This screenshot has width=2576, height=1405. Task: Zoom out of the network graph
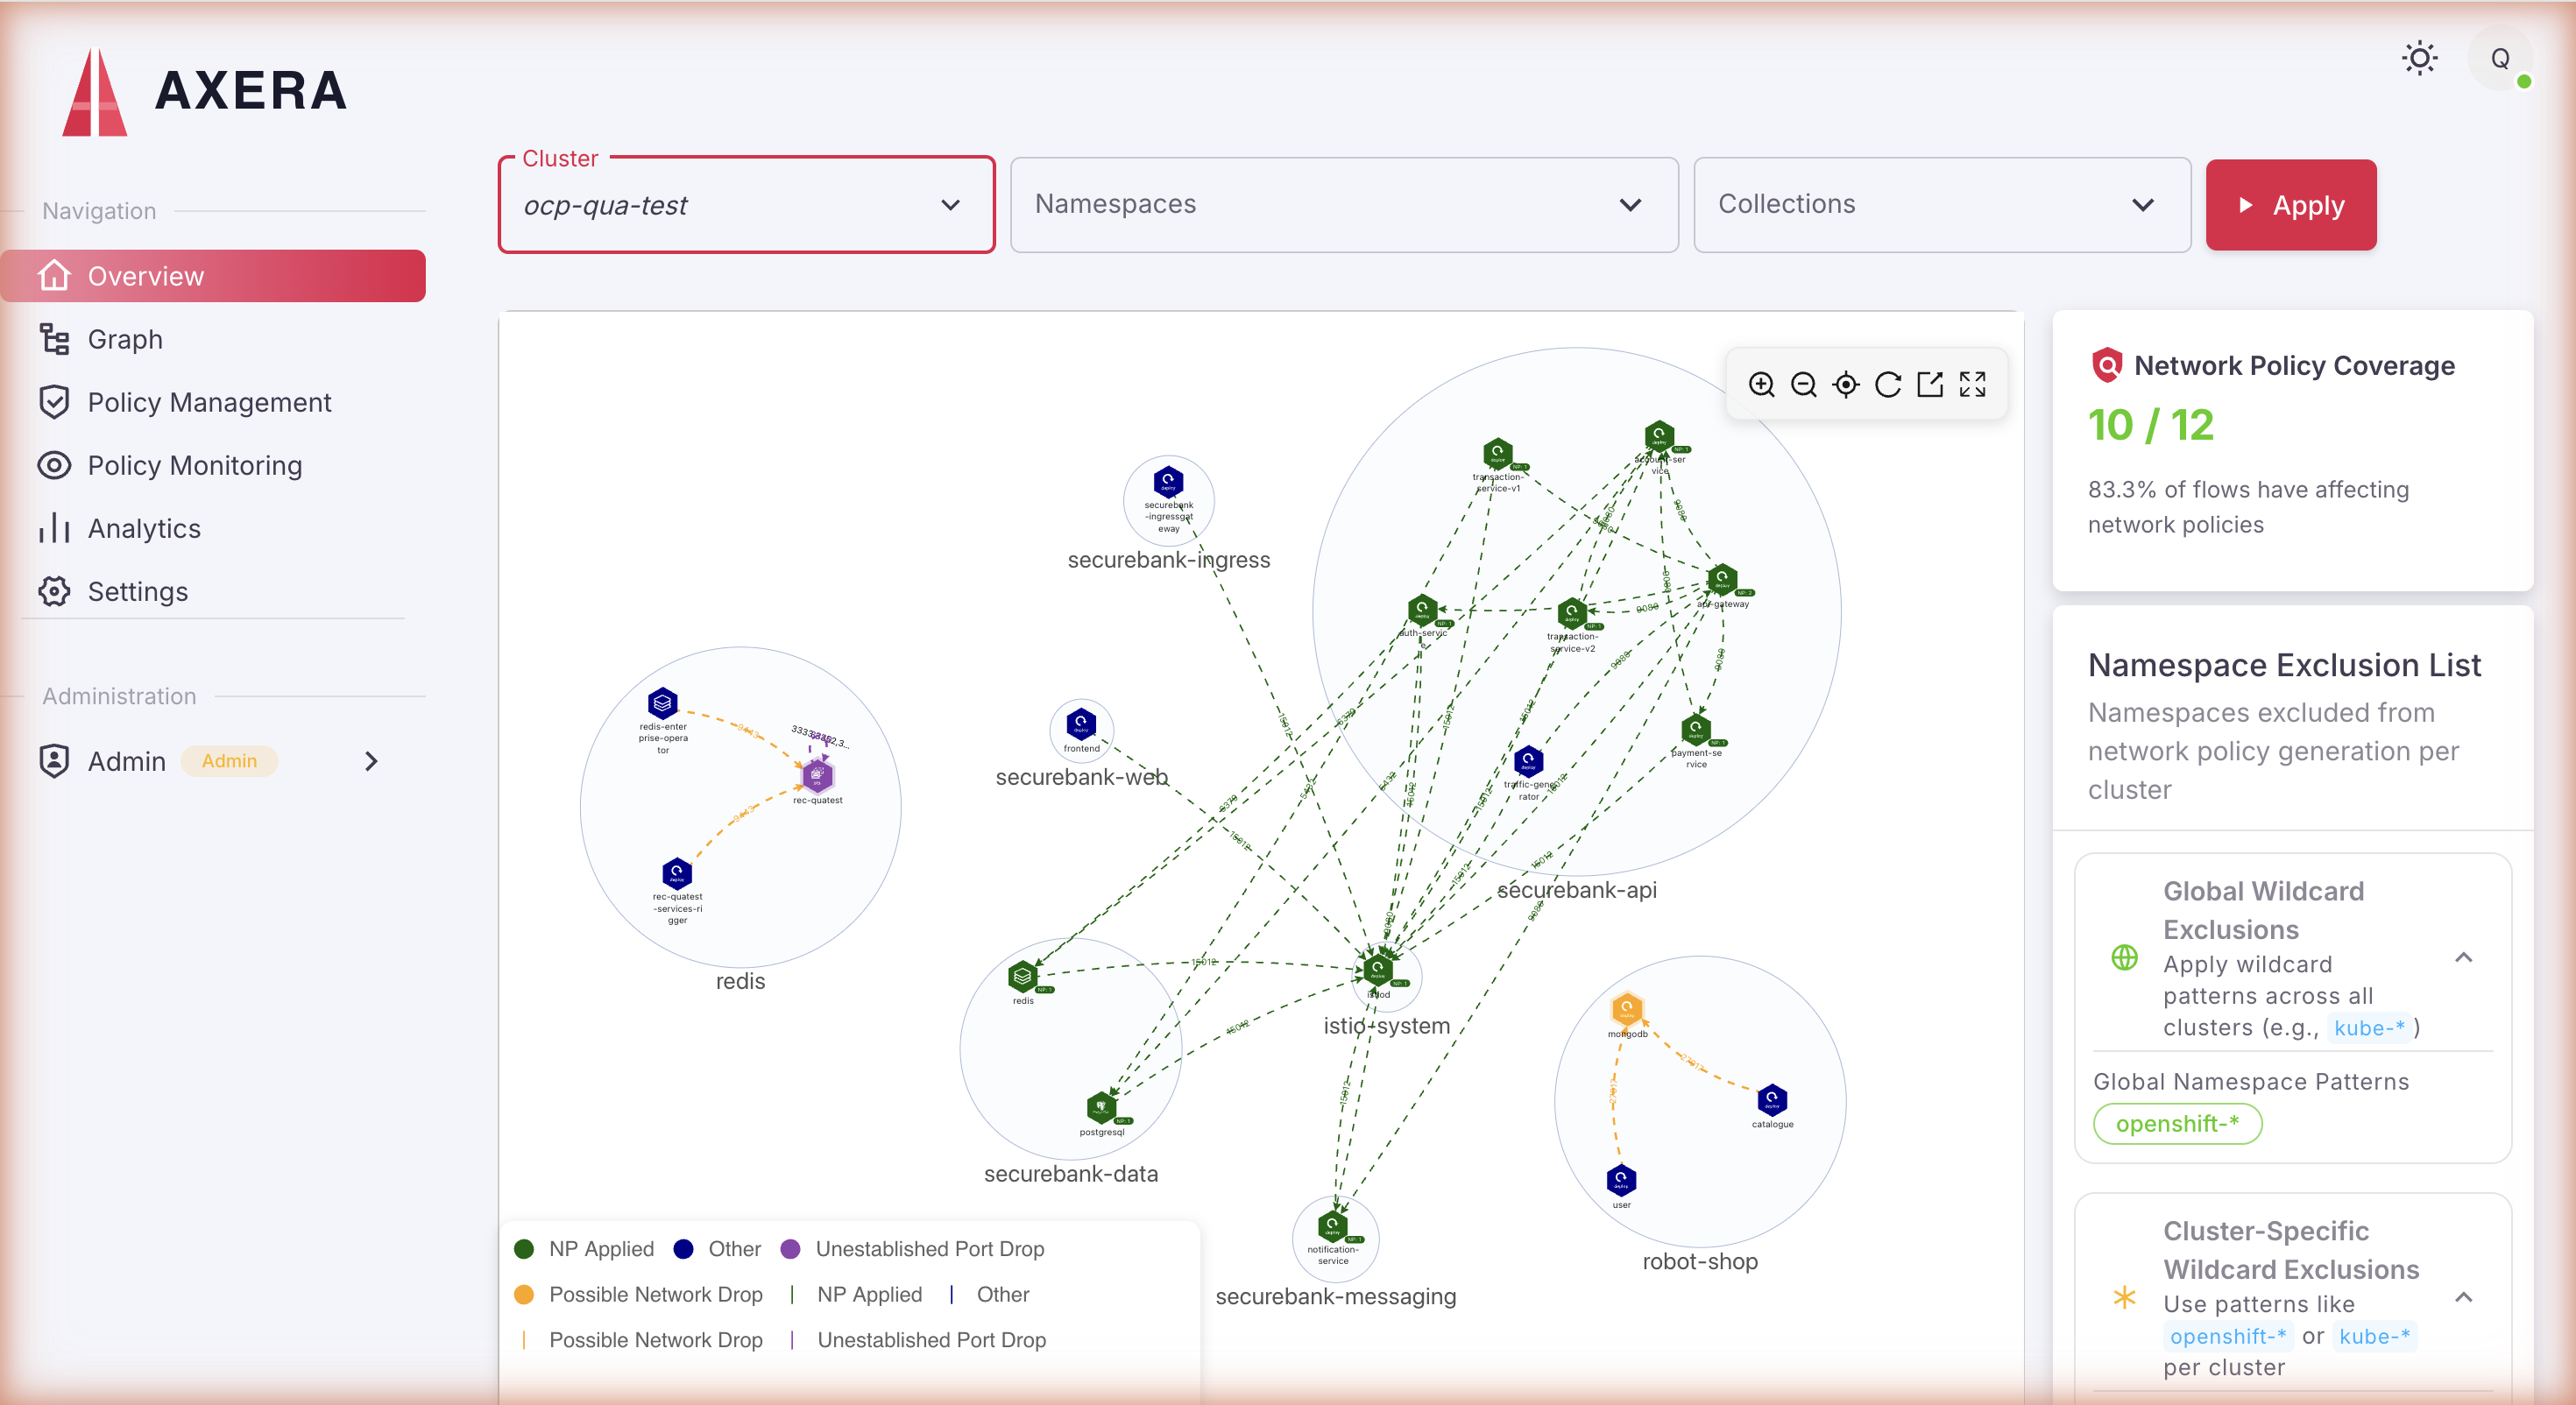tap(1803, 385)
